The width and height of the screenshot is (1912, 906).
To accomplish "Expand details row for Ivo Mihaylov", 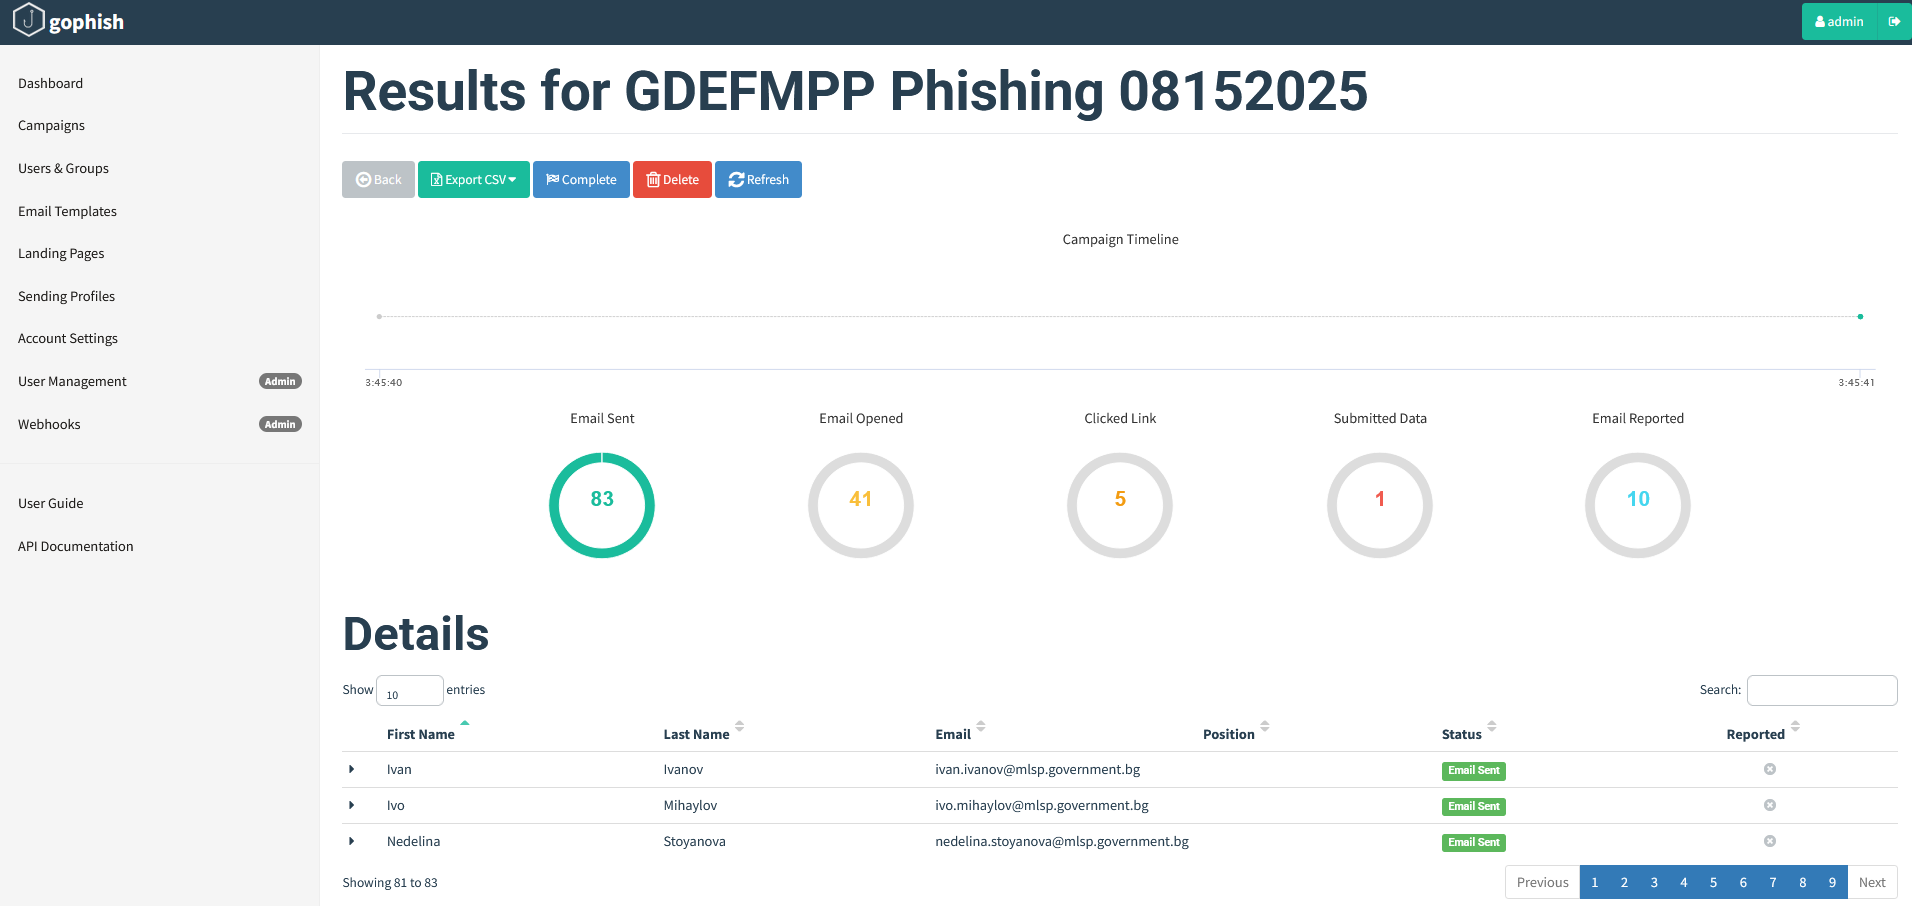I will [x=352, y=805].
